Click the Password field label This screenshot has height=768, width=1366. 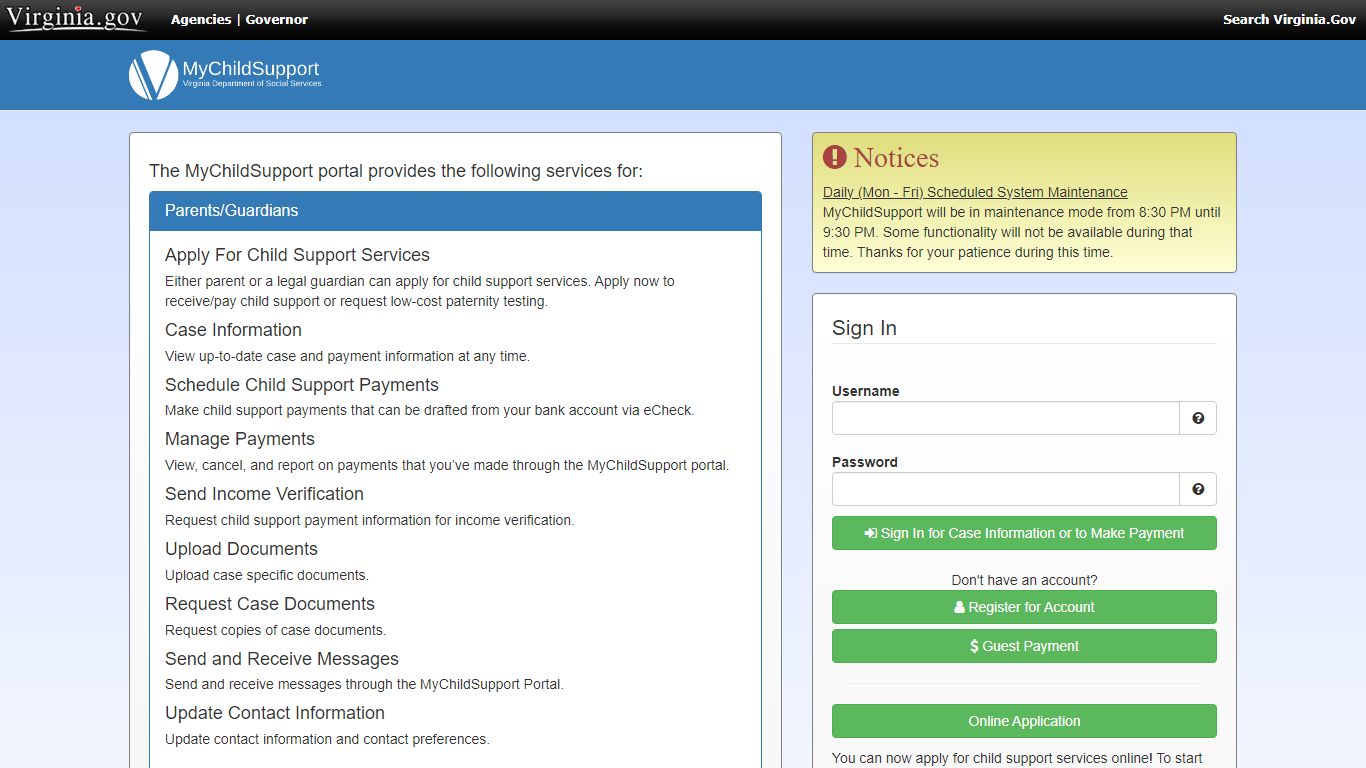click(865, 462)
